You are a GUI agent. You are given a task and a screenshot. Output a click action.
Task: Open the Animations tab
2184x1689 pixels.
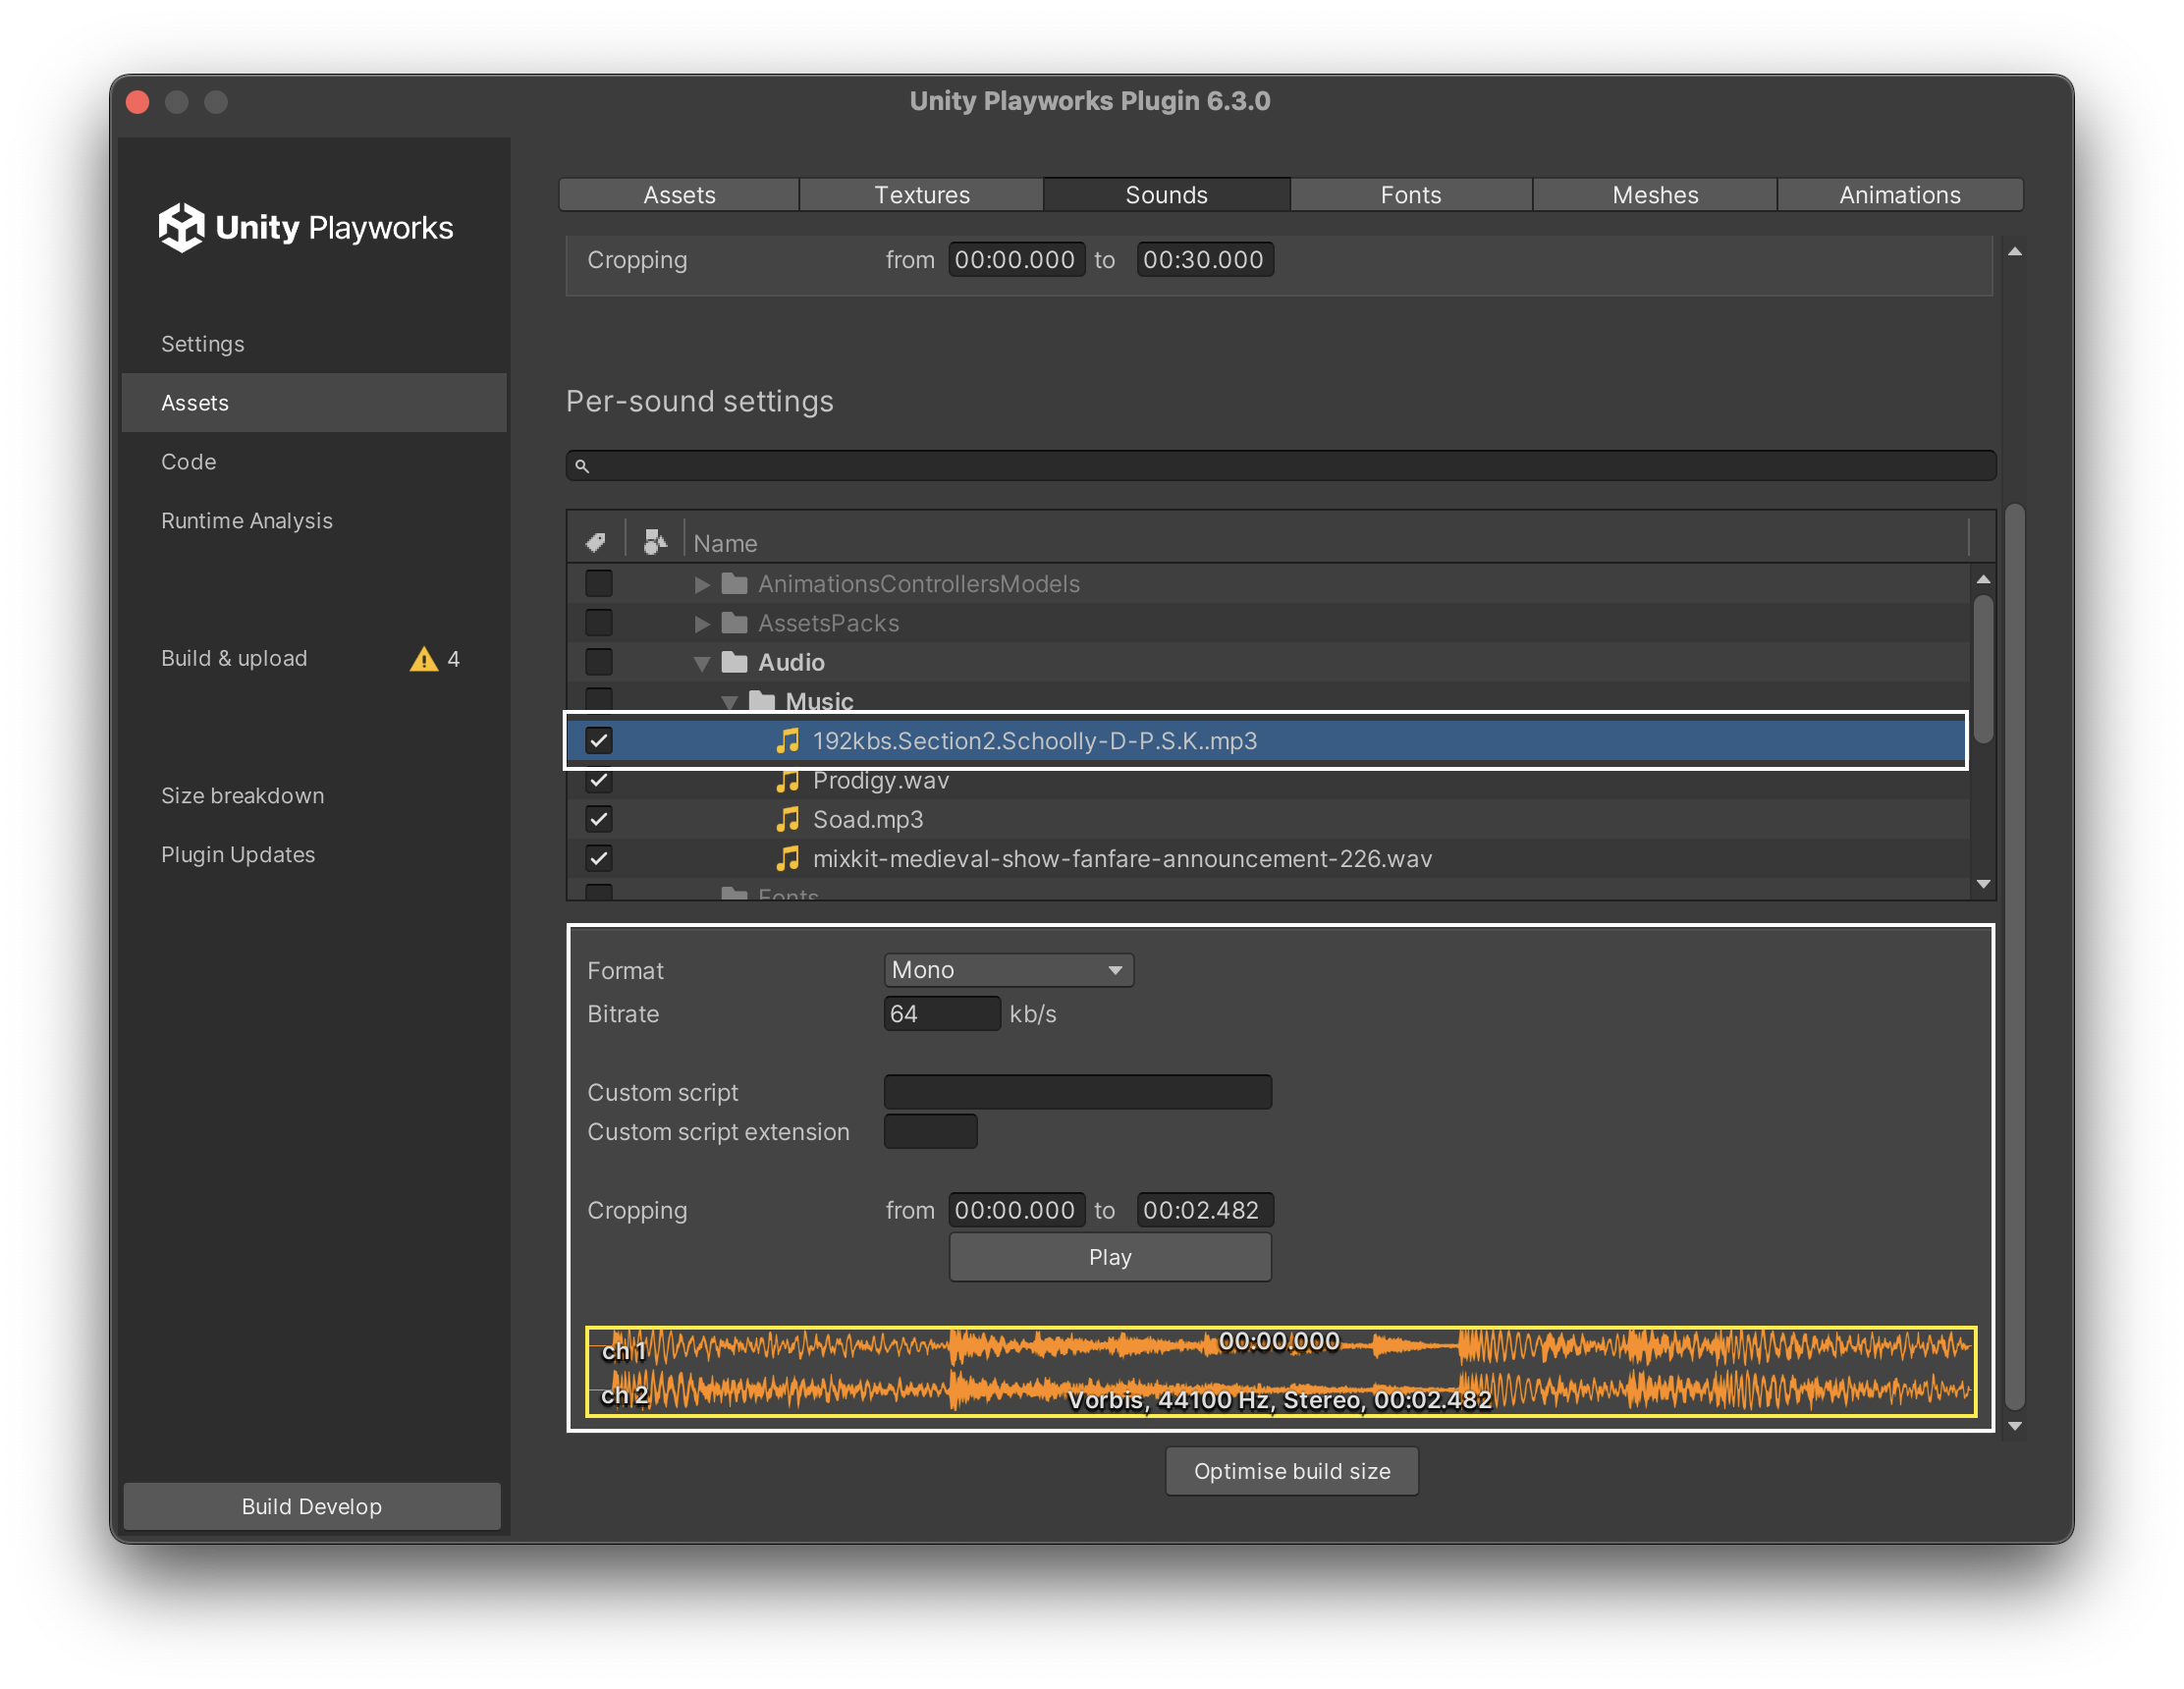1900,195
